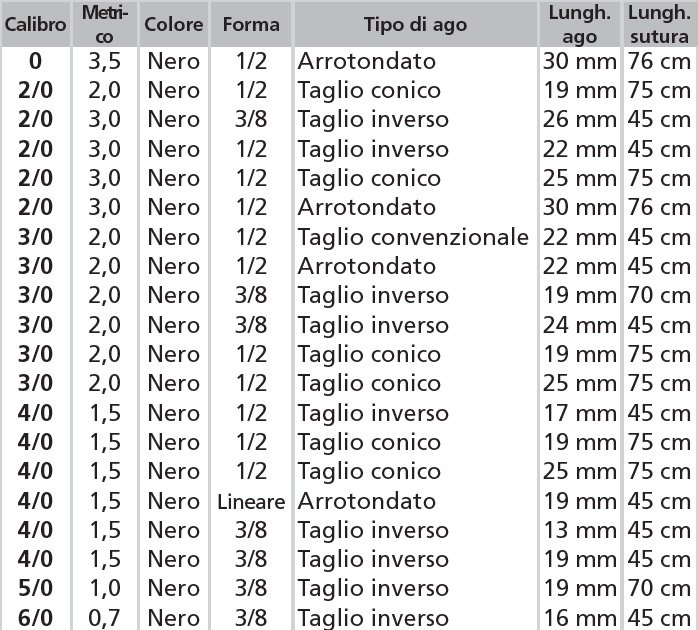The image size is (698, 630).
Task: Click the Lungh. ago column header
Action: tap(579, 24)
